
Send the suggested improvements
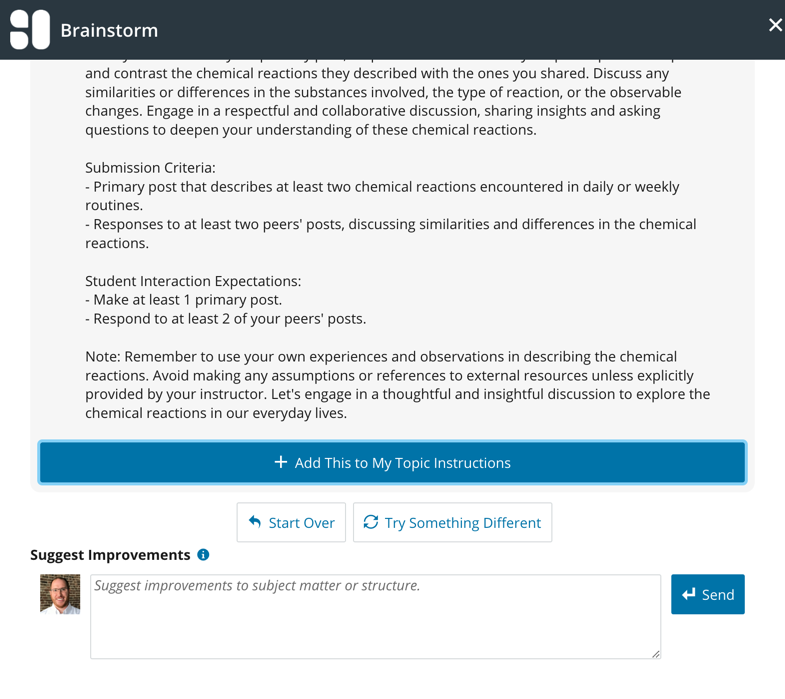tap(708, 594)
